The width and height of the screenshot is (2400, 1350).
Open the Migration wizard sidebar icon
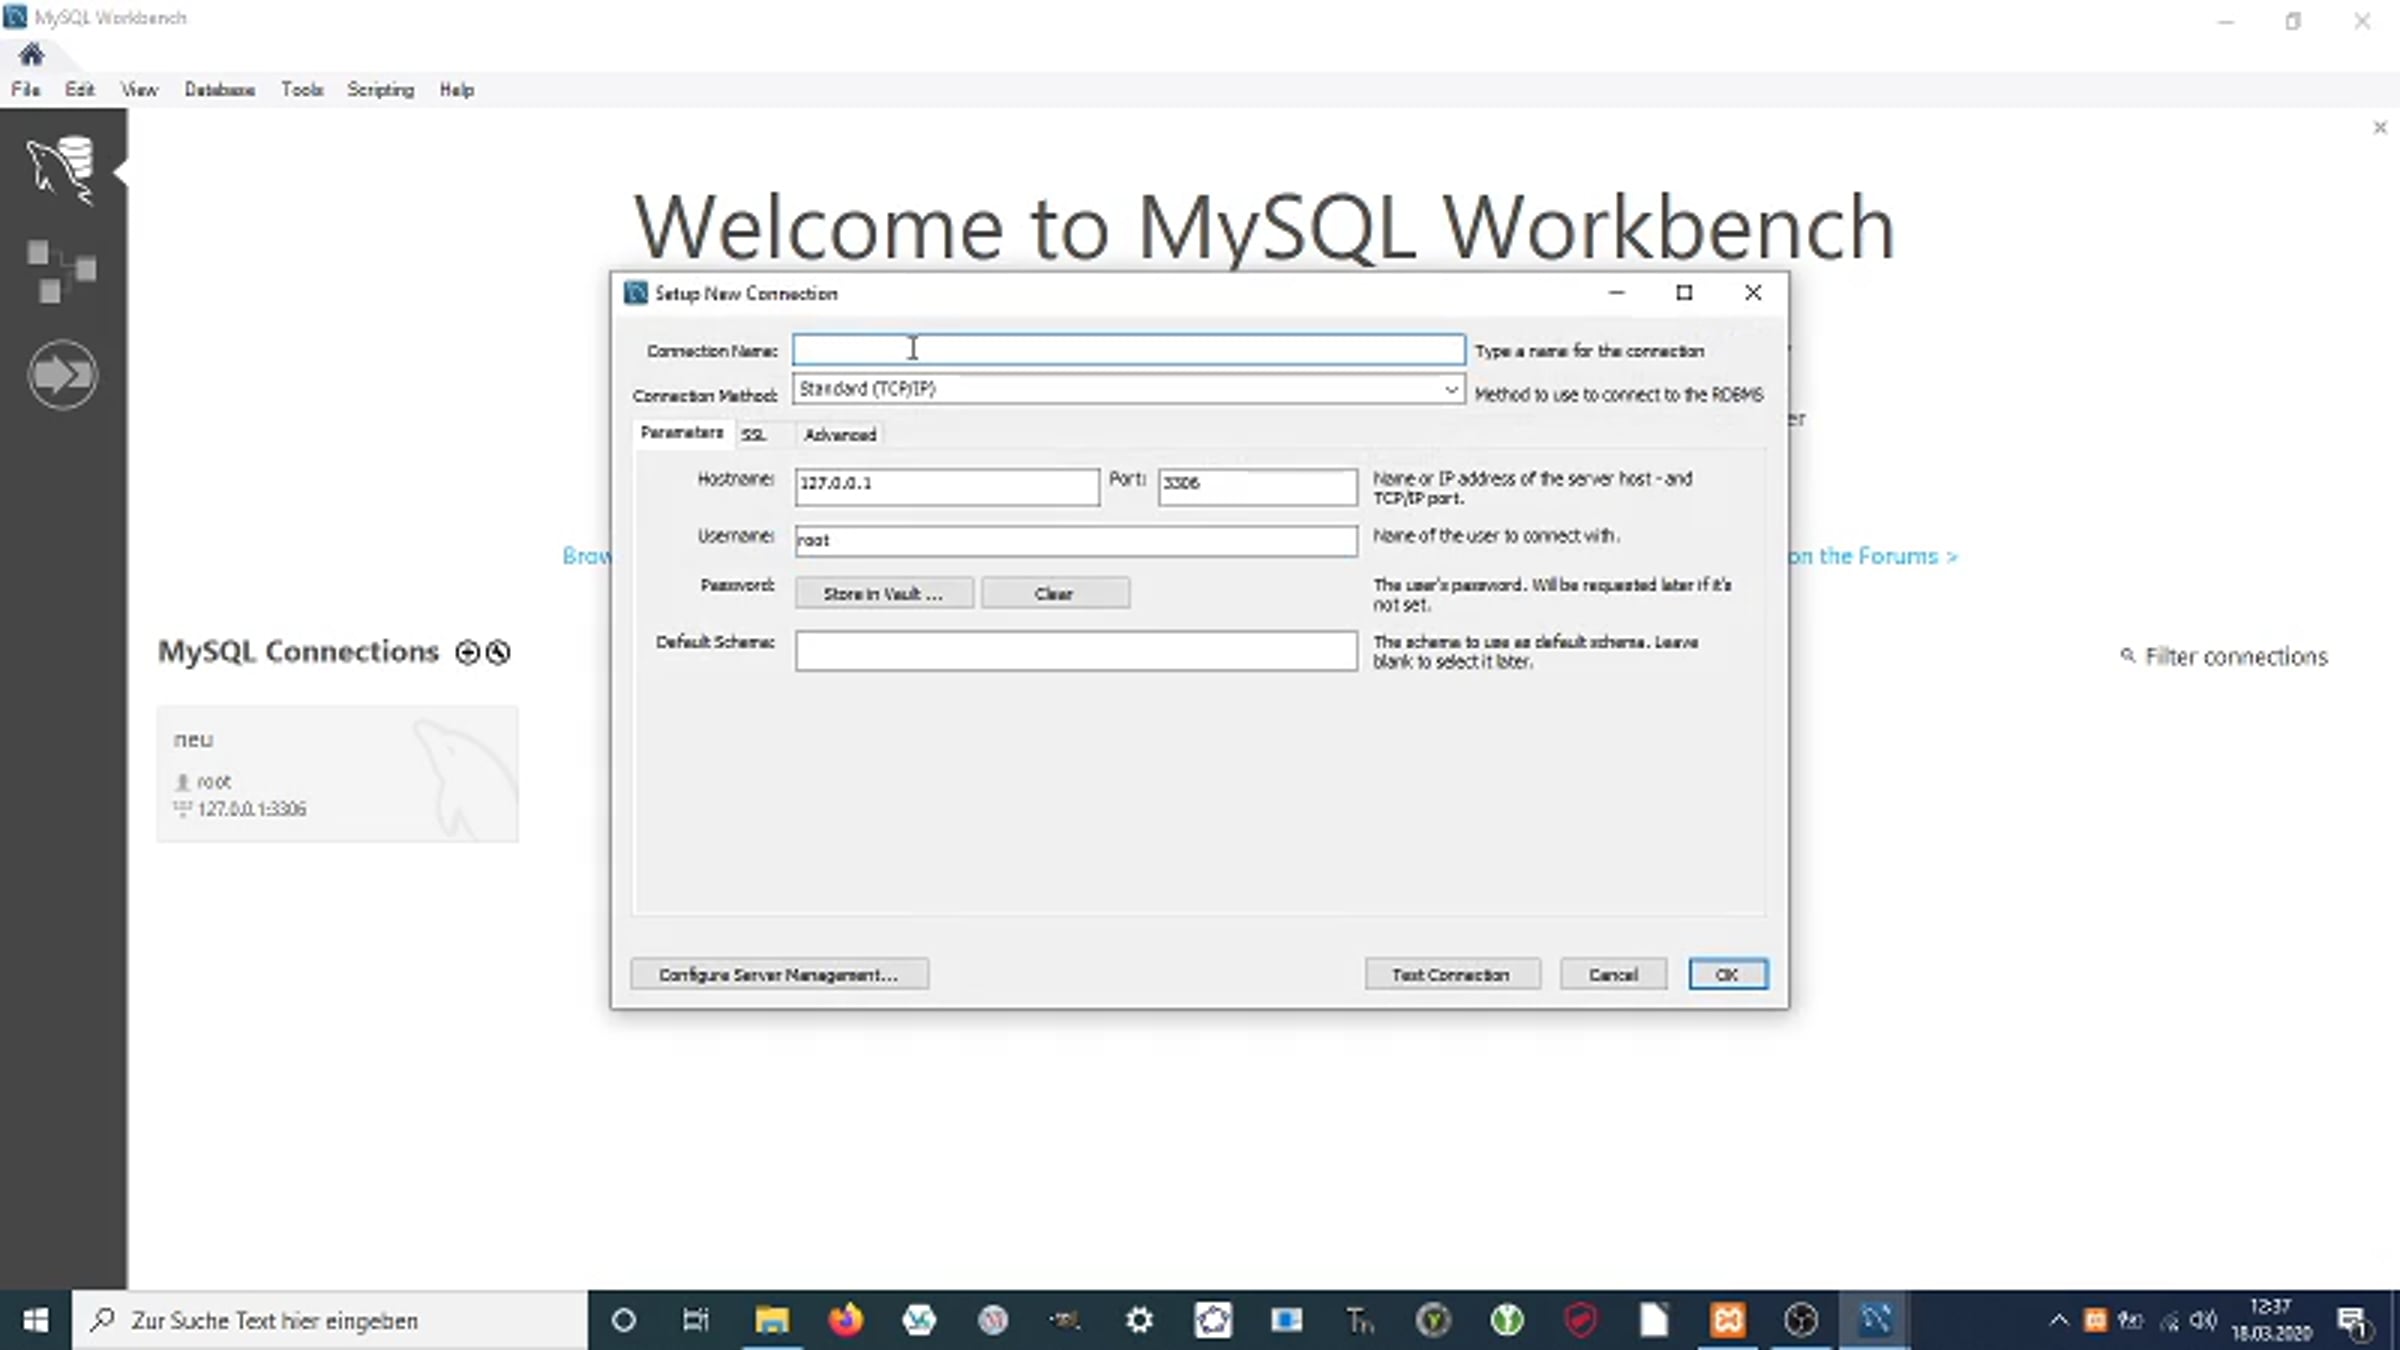[x=62, y=375]
